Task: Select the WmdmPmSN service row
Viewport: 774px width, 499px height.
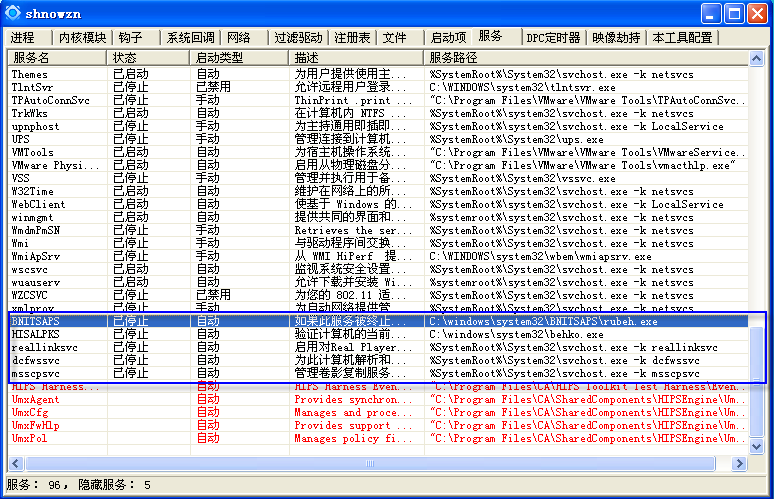Action: tap(378, 230)
